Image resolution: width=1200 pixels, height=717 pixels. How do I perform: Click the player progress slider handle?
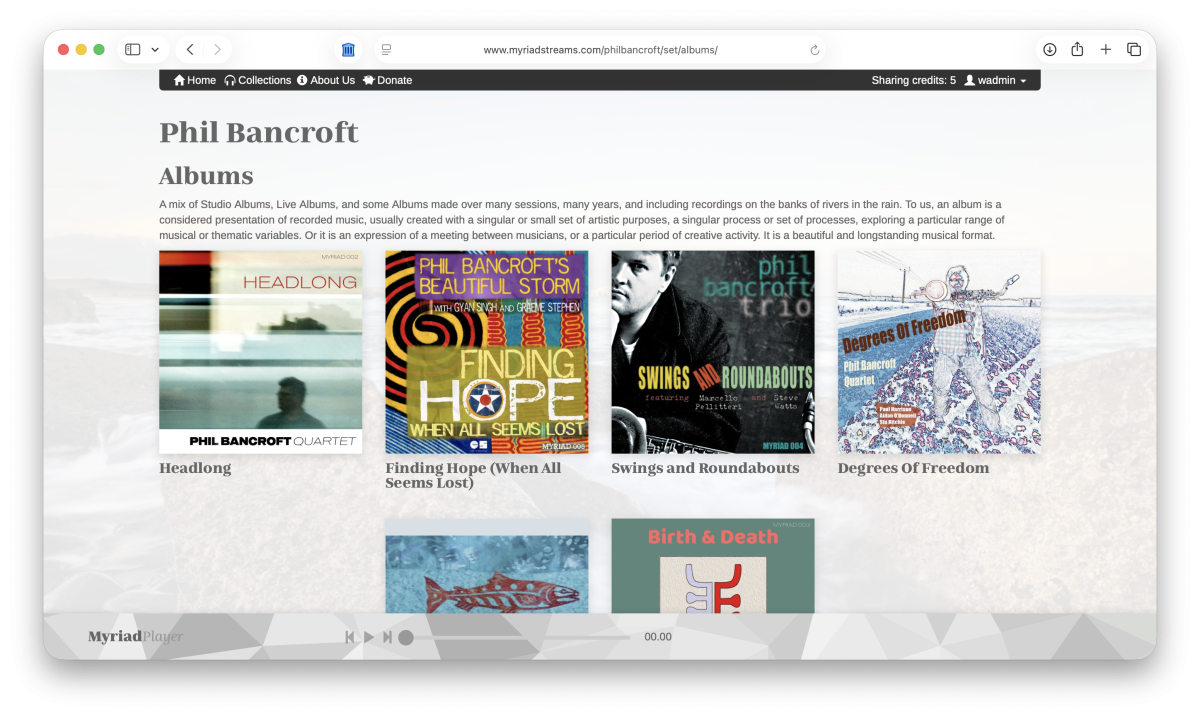pyautogui.click(x=406, y=637)
